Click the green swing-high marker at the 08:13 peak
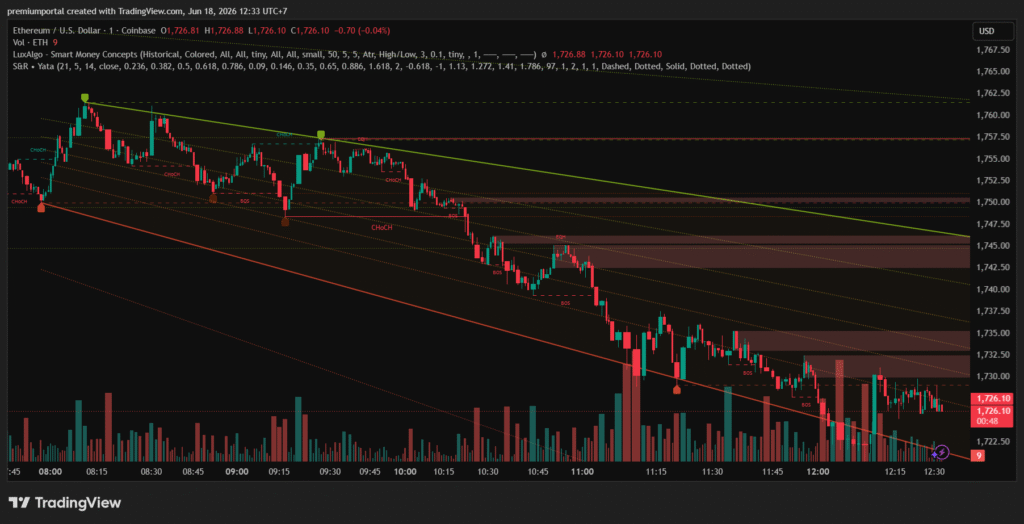The height and width of the screenshot is (524, 1024). pos(85,98)
